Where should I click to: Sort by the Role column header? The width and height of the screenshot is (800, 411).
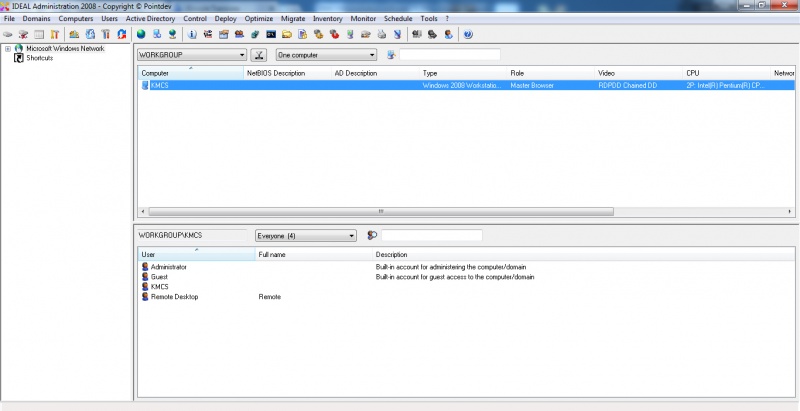pyautogui.click(x=551, y=73)
